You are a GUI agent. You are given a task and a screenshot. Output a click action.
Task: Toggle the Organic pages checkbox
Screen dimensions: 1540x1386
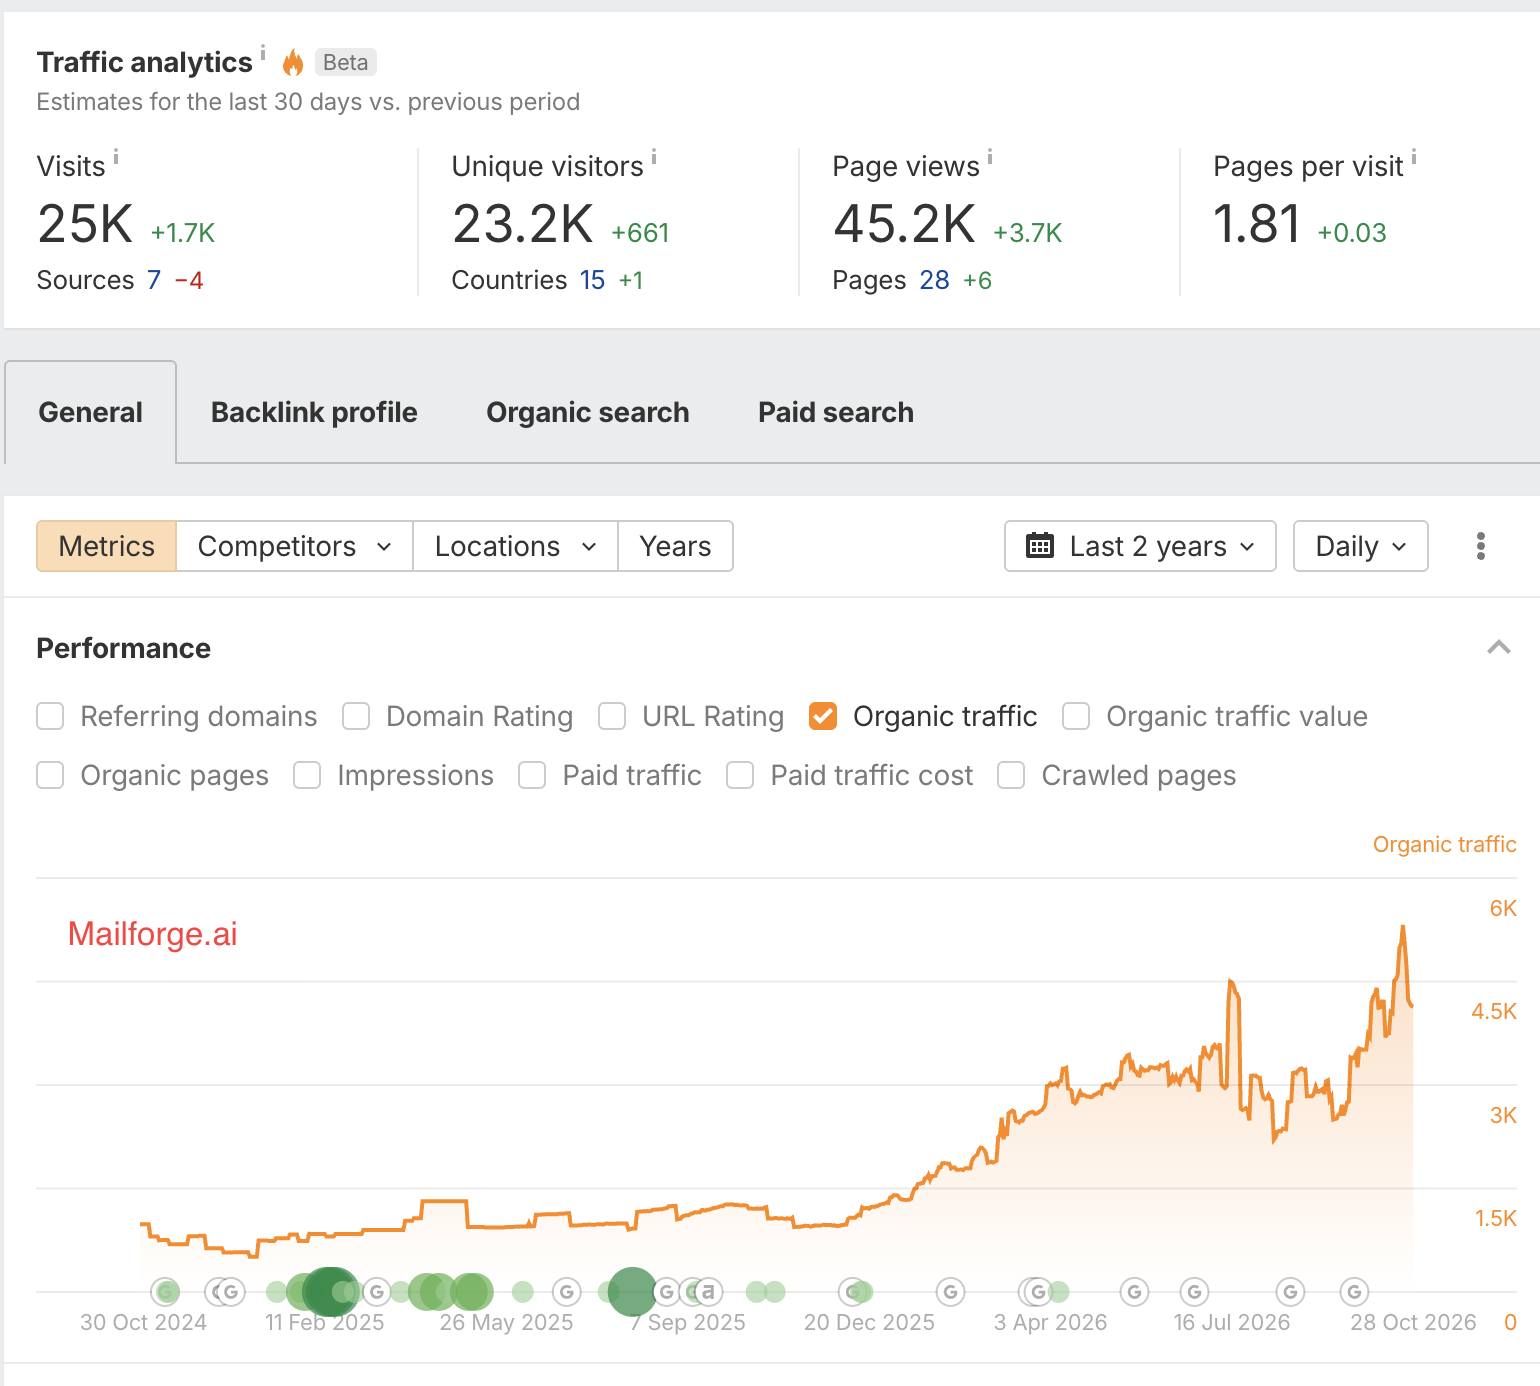pos(50,775)
